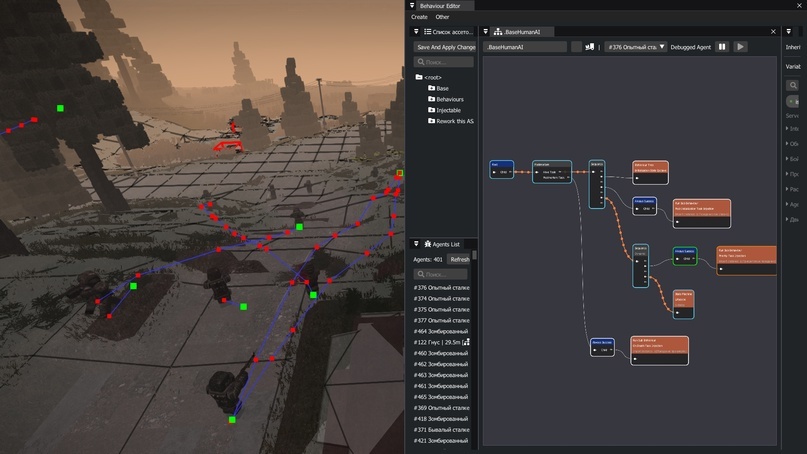Viewport: 807px width, 454px height.
Task: Expand the Рас… section in inspector
Action: click(x=793, y=189)
